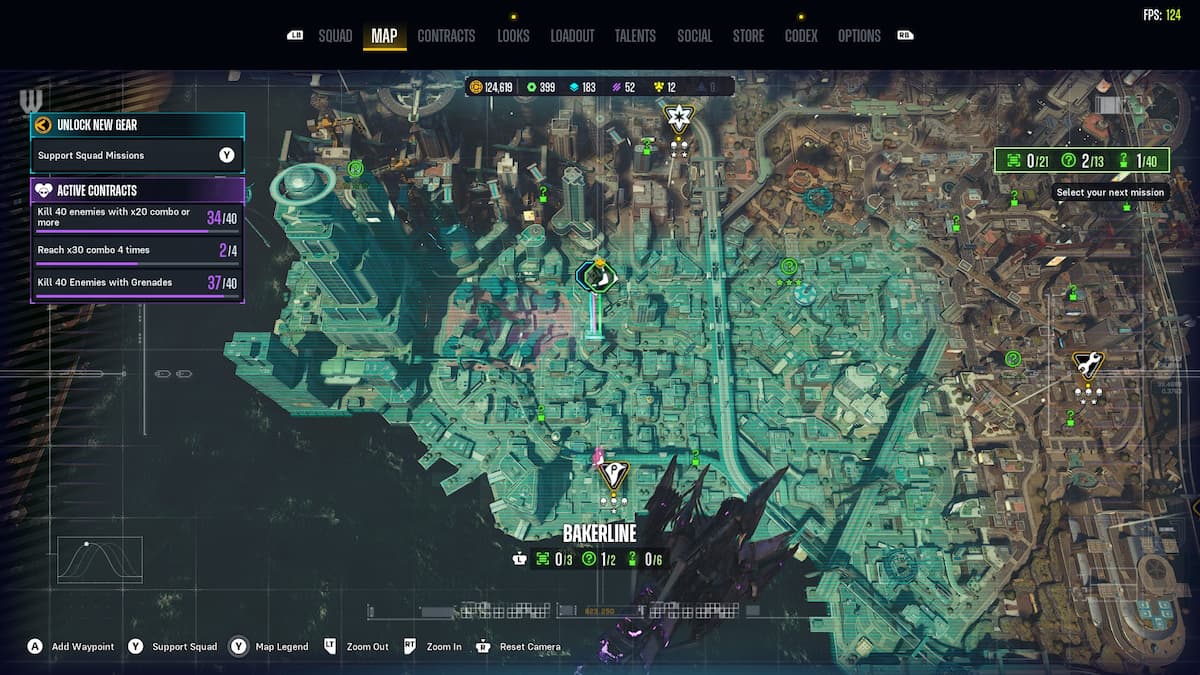Click the green Riddler question mark with stars
The height and width of the screenshot is (675, 1200).
(x=788, y=267)
